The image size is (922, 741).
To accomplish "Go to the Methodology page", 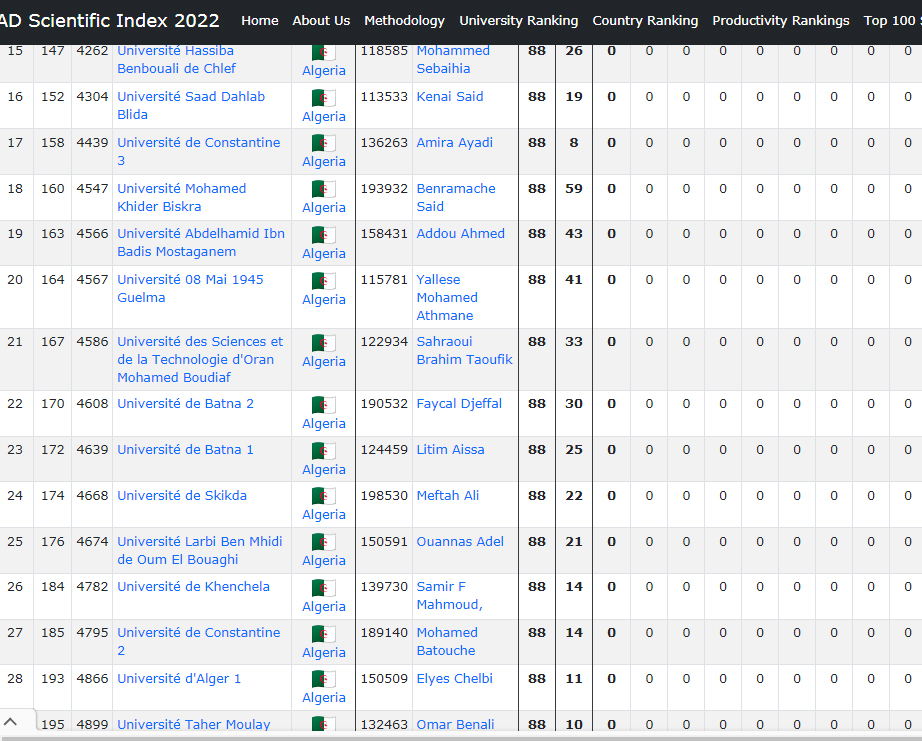I will (404, 20).
